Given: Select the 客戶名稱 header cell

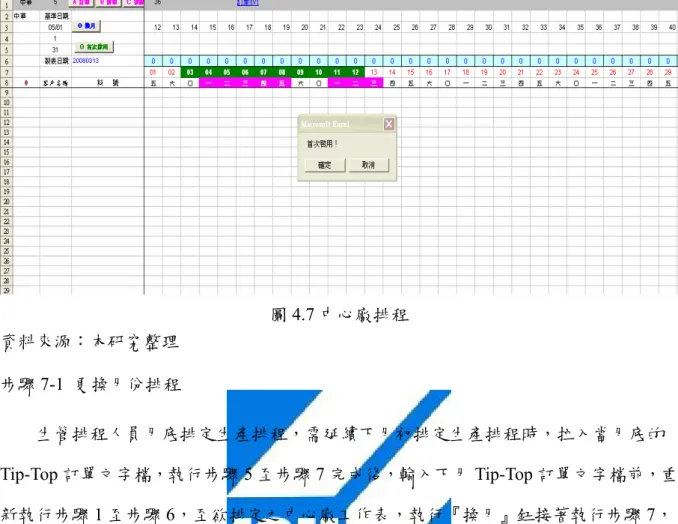Looking at the screenshot, I should [x=55, y=83].
